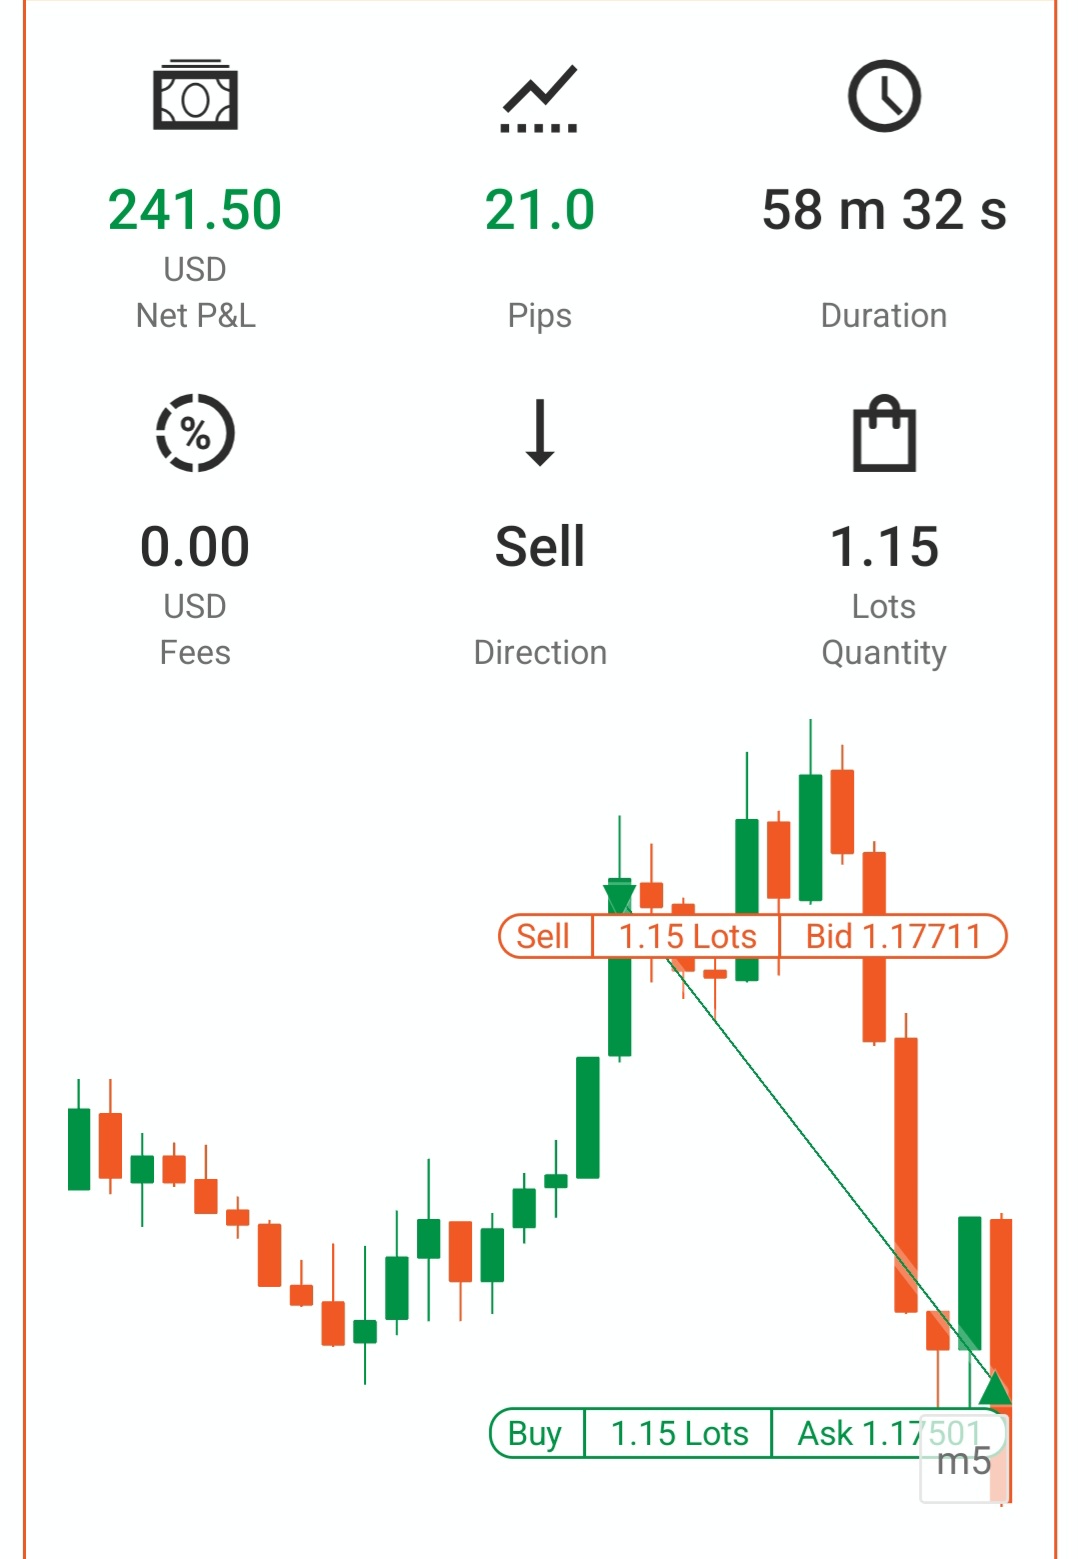
Task: Select the 21.0 Pips value
Action: [540, 210]
